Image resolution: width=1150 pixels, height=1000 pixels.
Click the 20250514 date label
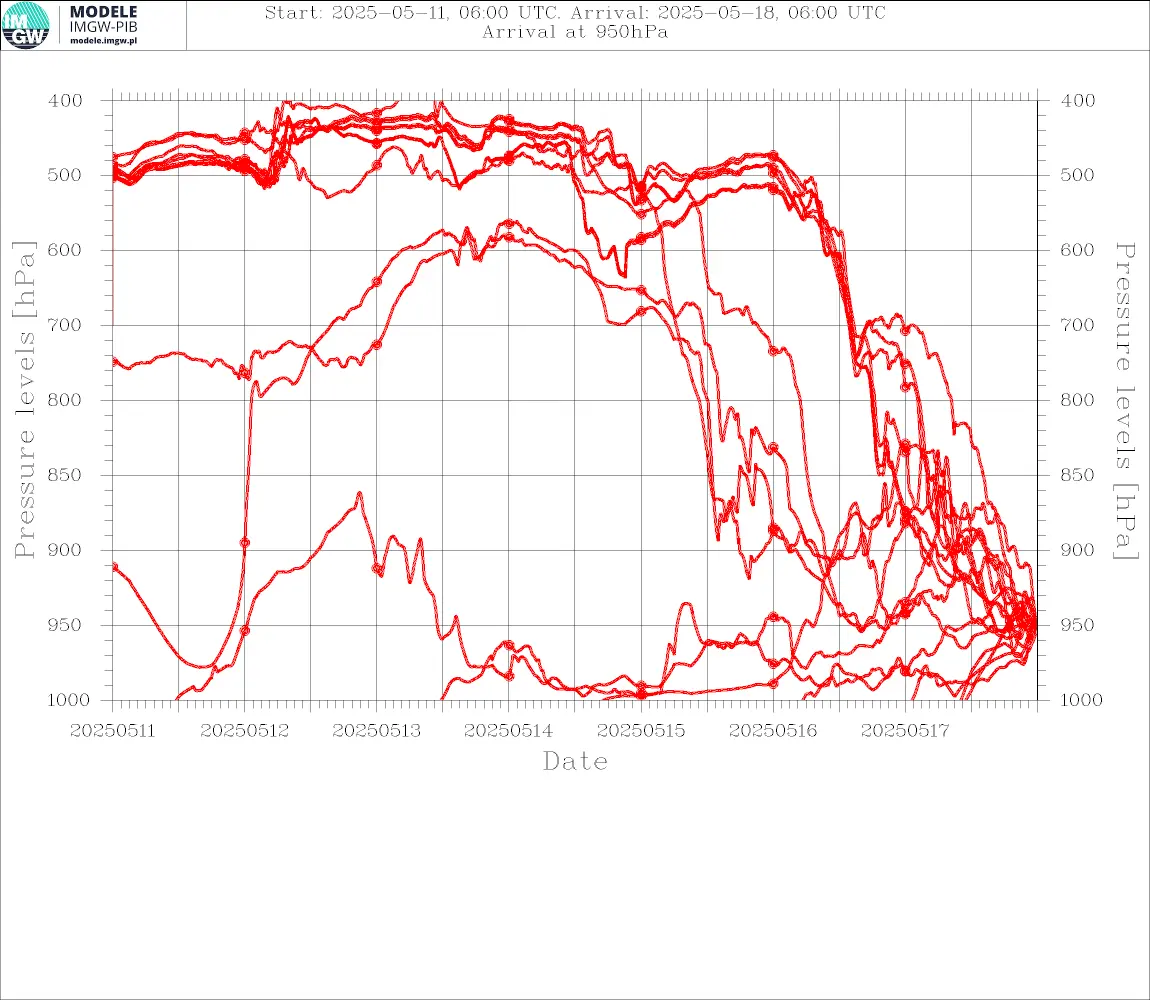[x=508, y=731]
